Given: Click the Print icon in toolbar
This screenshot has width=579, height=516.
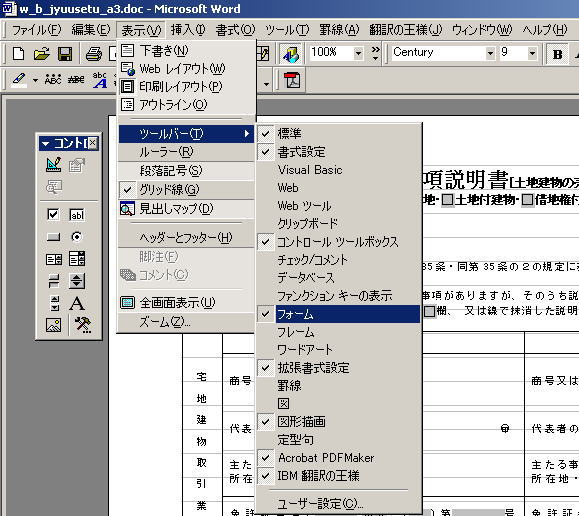Looking at the screenshot, I should click(x=94, y=54).
